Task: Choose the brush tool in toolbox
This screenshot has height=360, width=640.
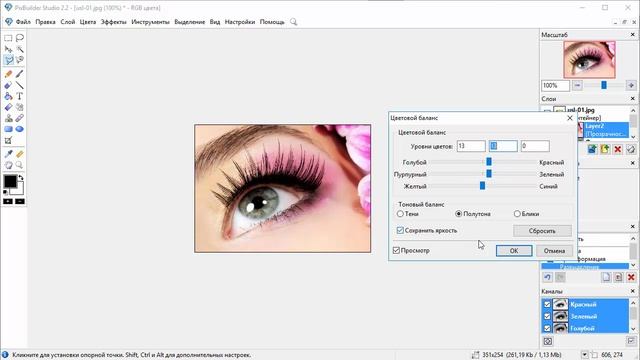Action: pyautogui.click(x=20, y=74)
